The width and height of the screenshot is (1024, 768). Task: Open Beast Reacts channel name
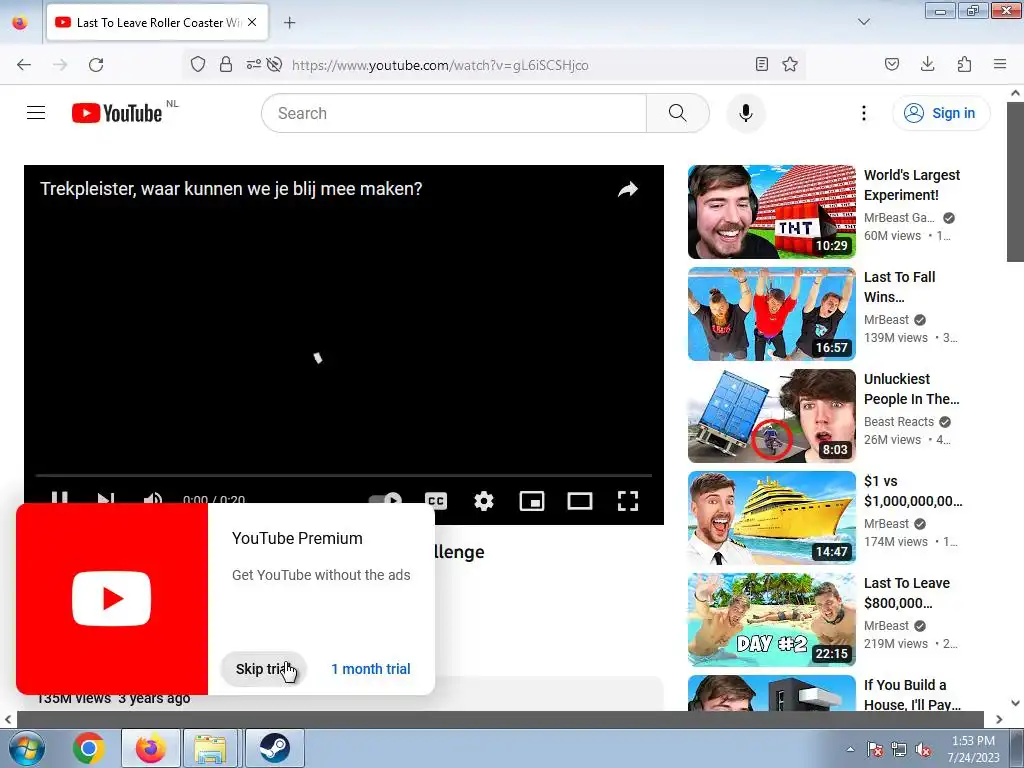click(x=899, y=421)
